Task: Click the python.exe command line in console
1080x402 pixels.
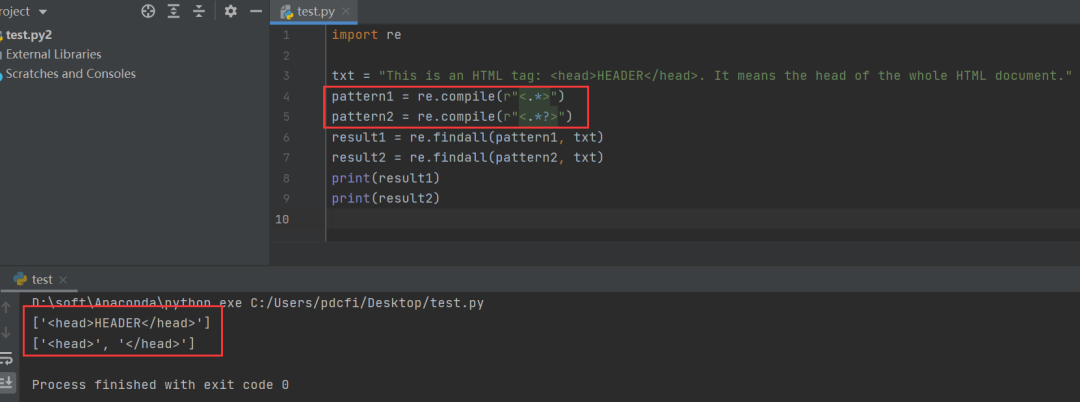Action: (258, 303)
